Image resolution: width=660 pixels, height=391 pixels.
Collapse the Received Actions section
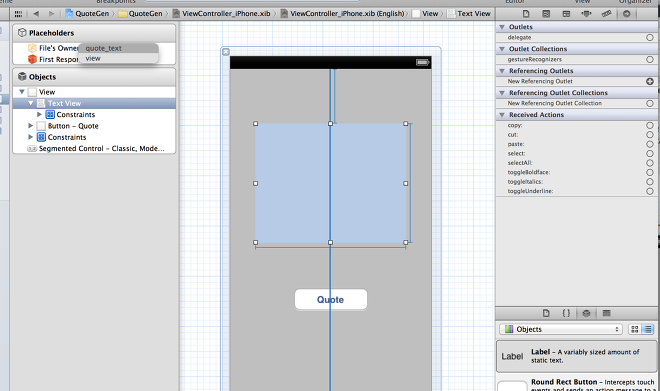(x=502, y=114)
